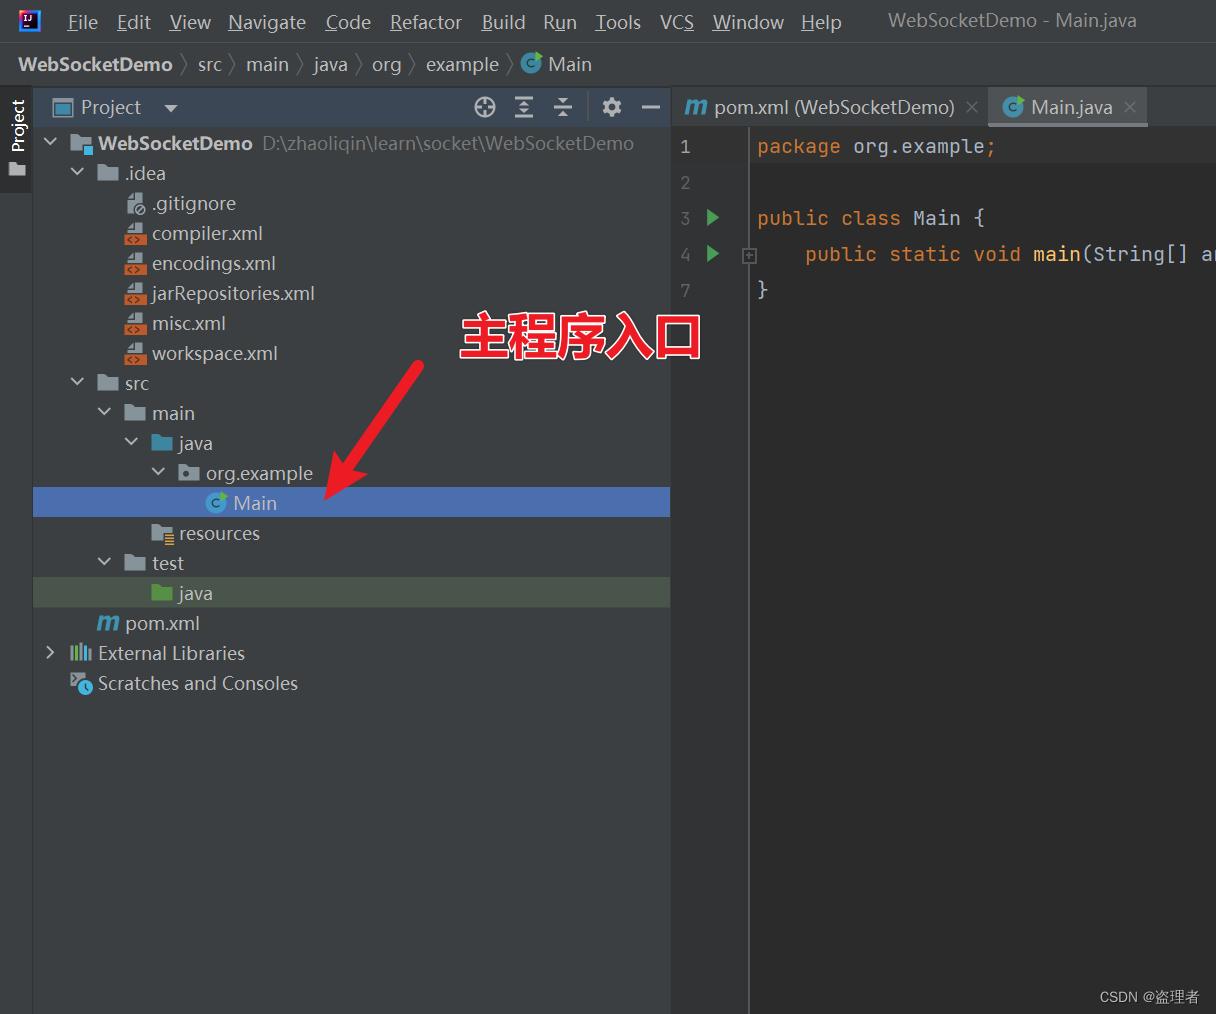Open the Tools menu
Image resolution: width=1216 pixels, height=1014 pixels.
pos(618,22)
